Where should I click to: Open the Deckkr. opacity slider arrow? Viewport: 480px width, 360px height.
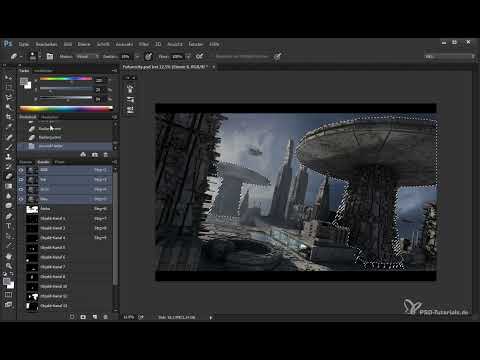coord(137,57)
